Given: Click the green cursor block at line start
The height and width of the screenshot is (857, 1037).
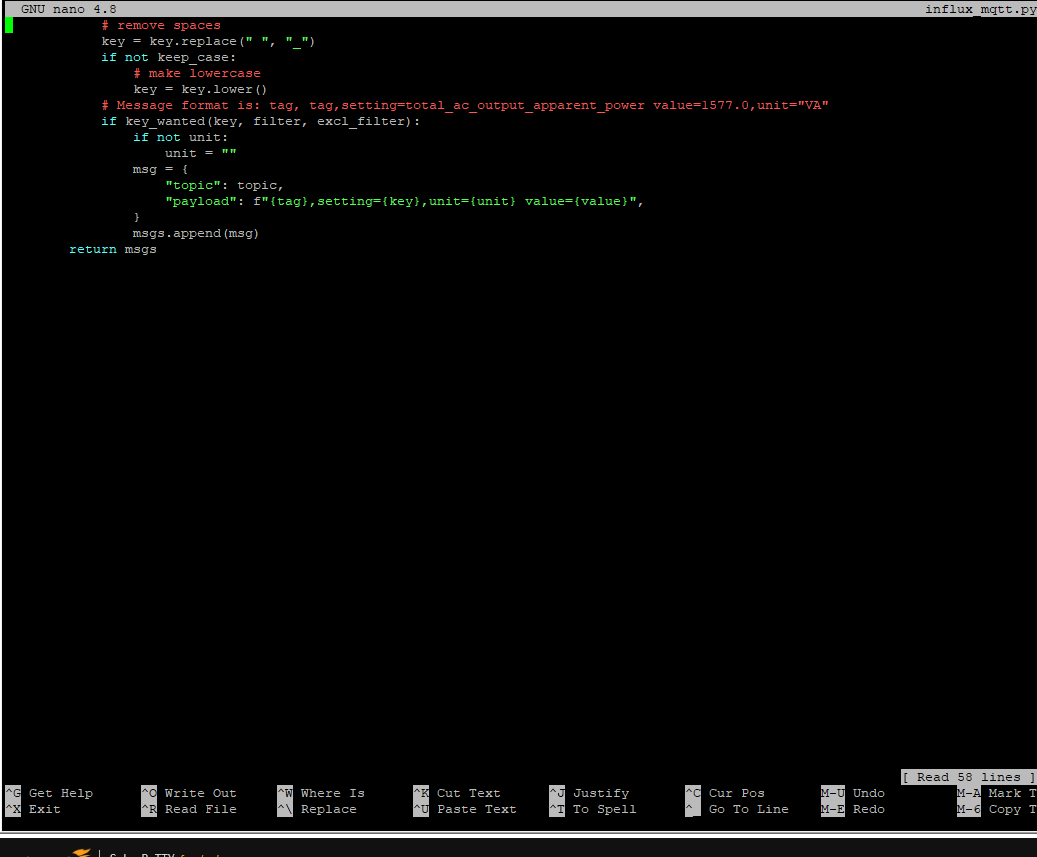Looking at the screenshot, I should pos(9,25).
